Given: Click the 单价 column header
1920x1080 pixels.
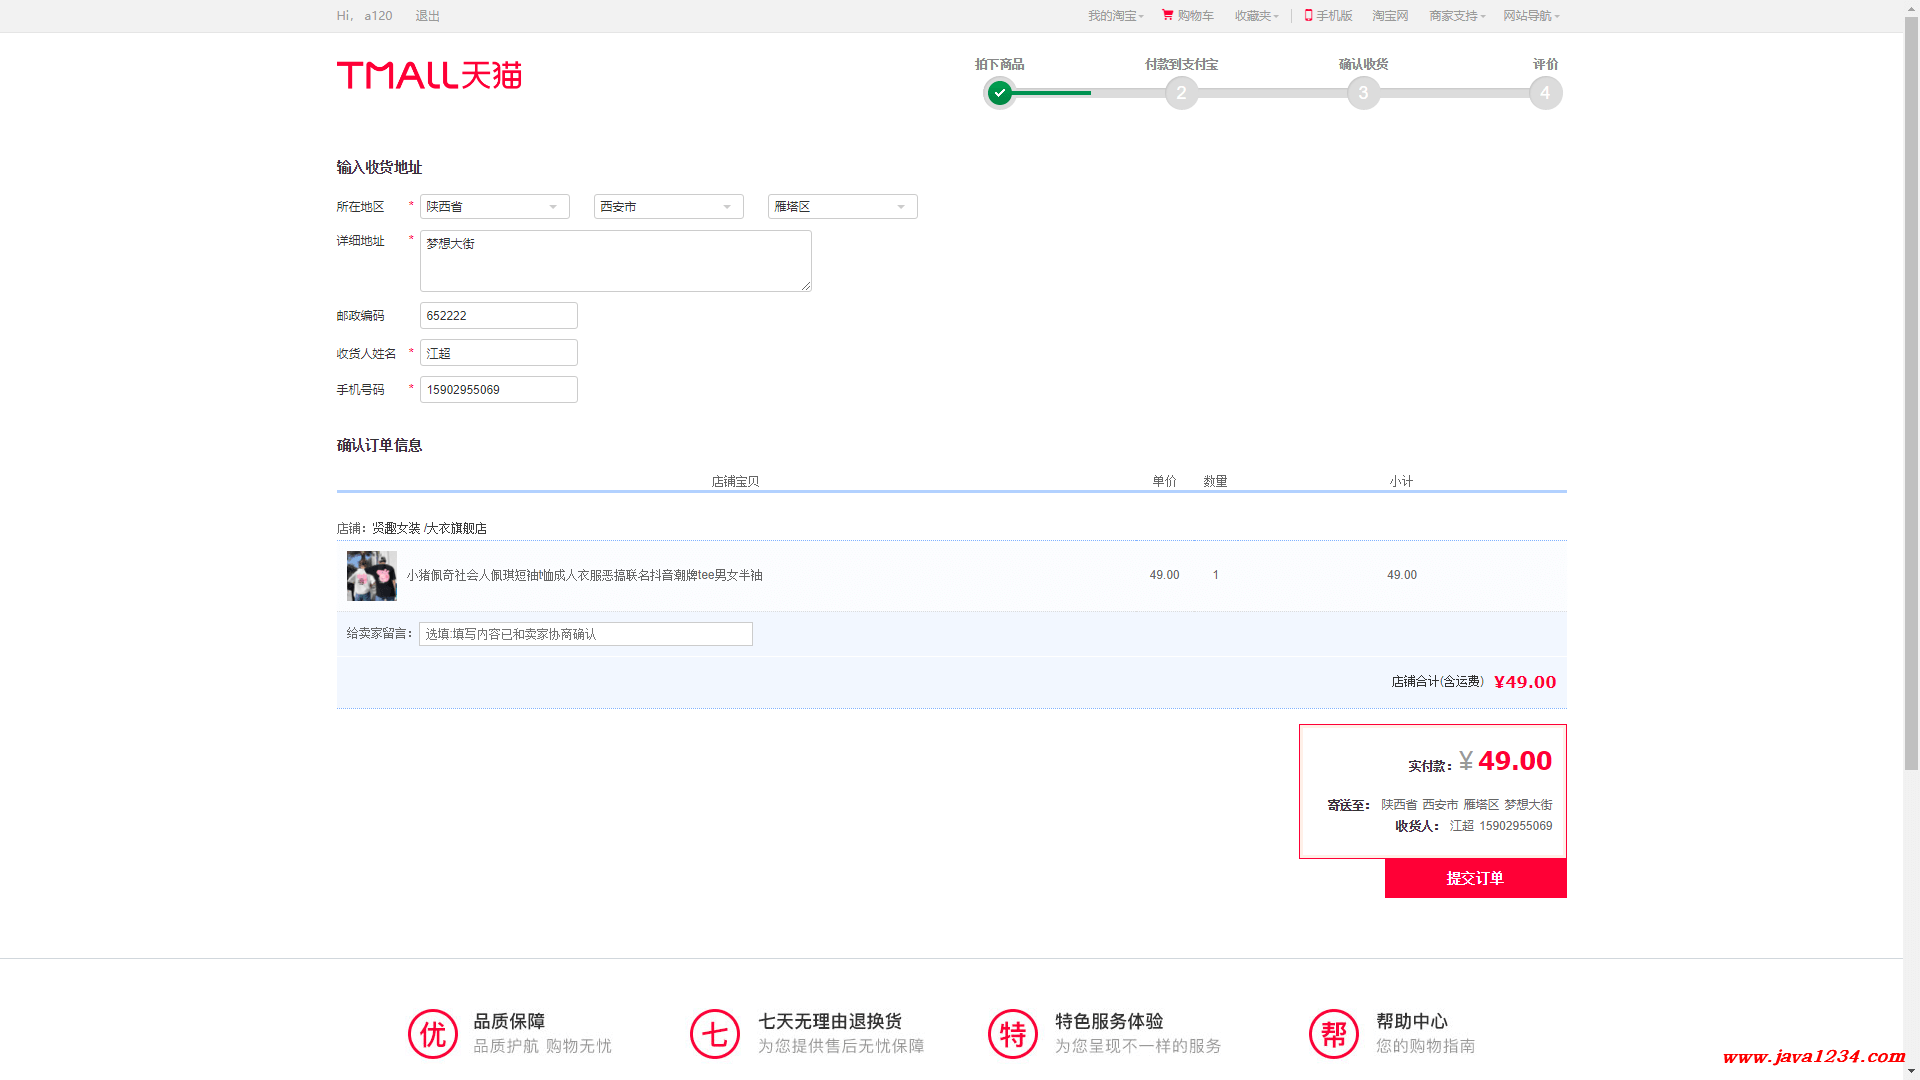Looking at the screenshot, I should (x=1164, y=481).
